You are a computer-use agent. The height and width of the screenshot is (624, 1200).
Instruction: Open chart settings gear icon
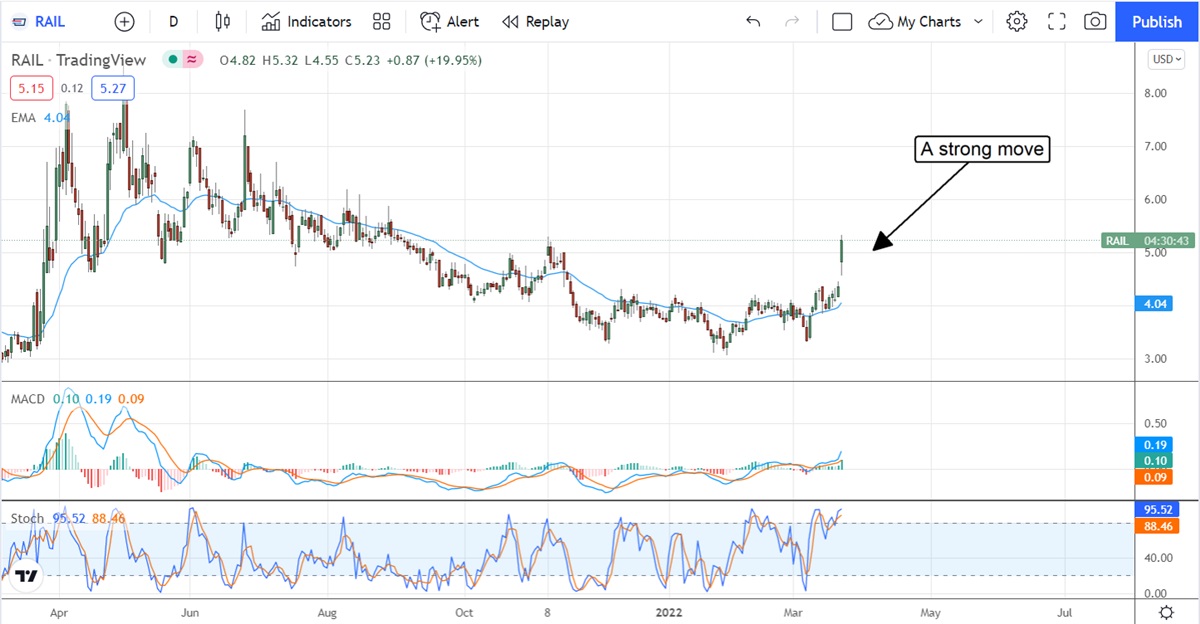click(1017, 21)
